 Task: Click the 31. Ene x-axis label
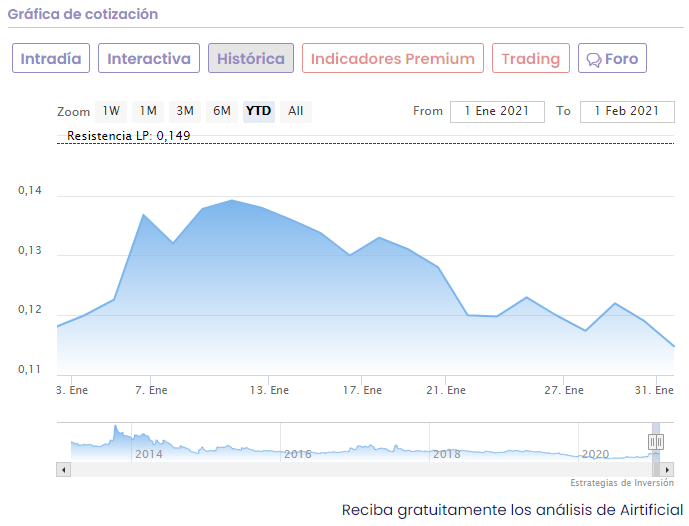654,390
